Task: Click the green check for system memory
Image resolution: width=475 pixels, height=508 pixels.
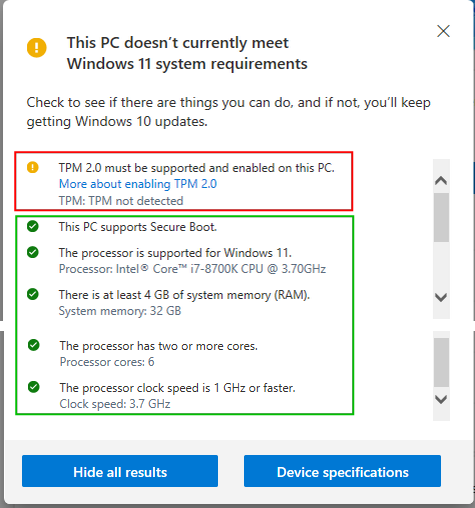Action: 33,294
